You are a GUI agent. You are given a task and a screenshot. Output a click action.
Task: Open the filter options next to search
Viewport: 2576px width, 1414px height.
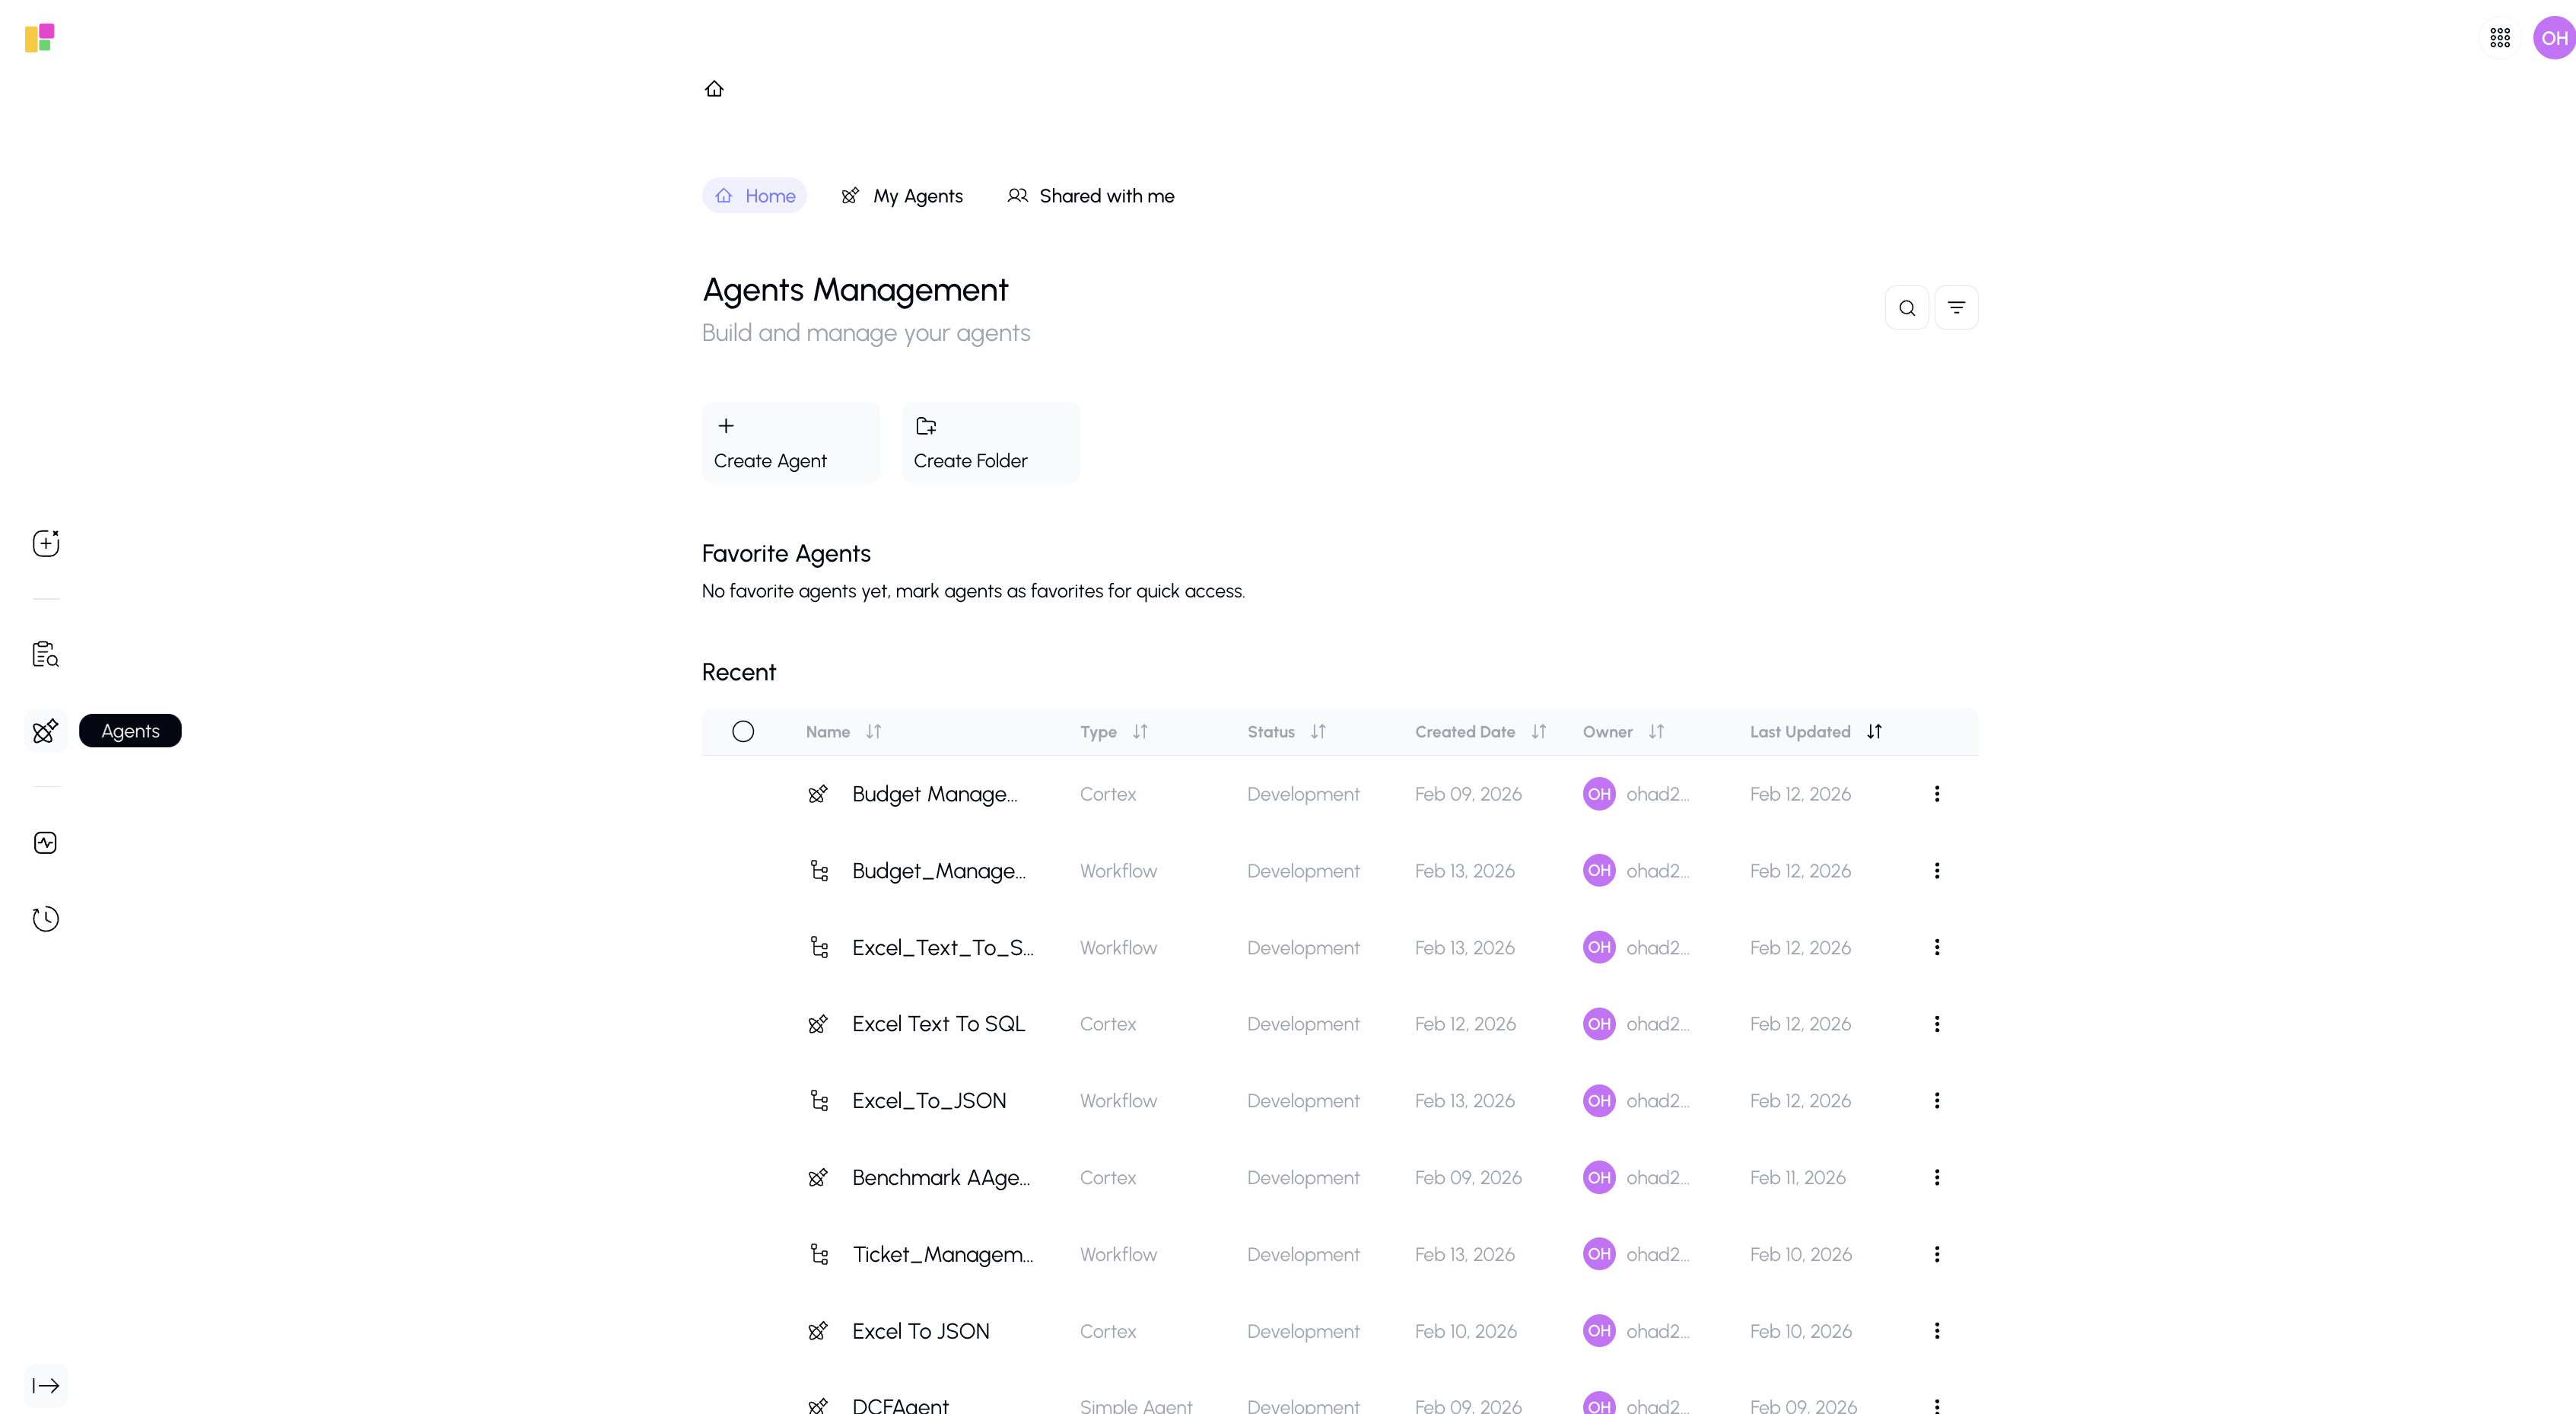click(1957, 307)
